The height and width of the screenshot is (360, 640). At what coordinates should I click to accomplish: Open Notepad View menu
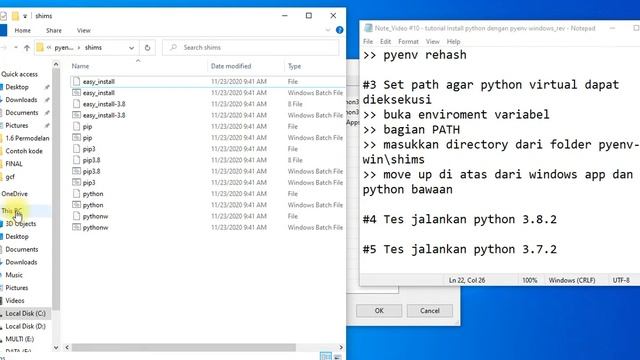[x=433, y=41]
